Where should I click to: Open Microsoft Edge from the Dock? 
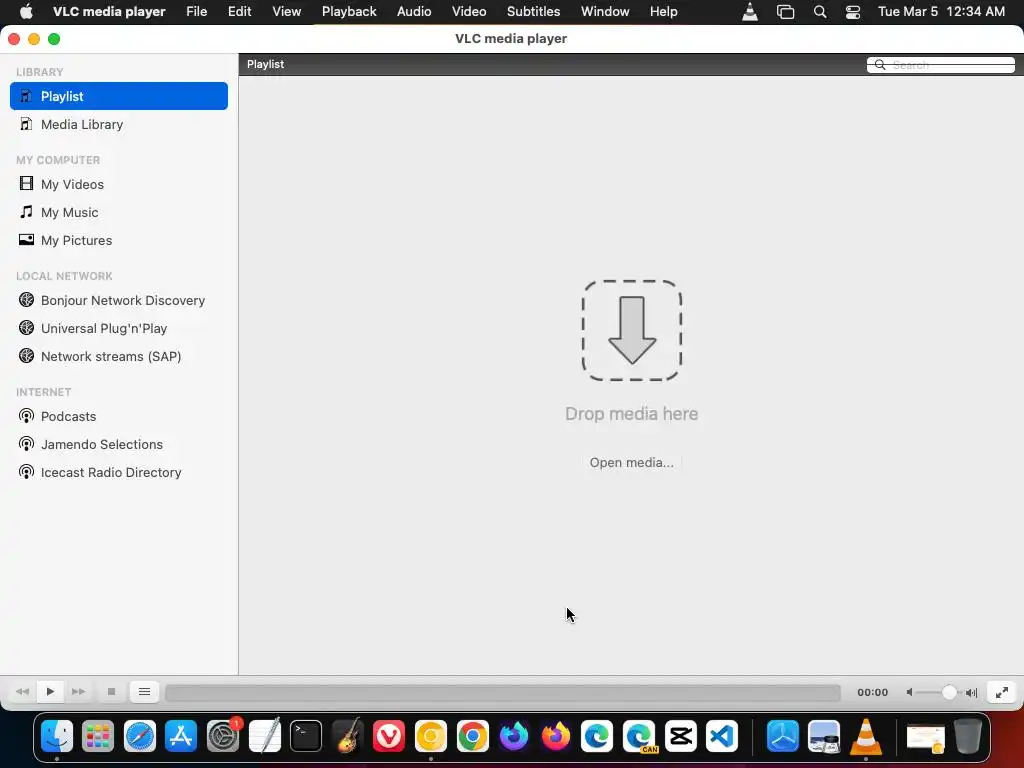(597, 736)
